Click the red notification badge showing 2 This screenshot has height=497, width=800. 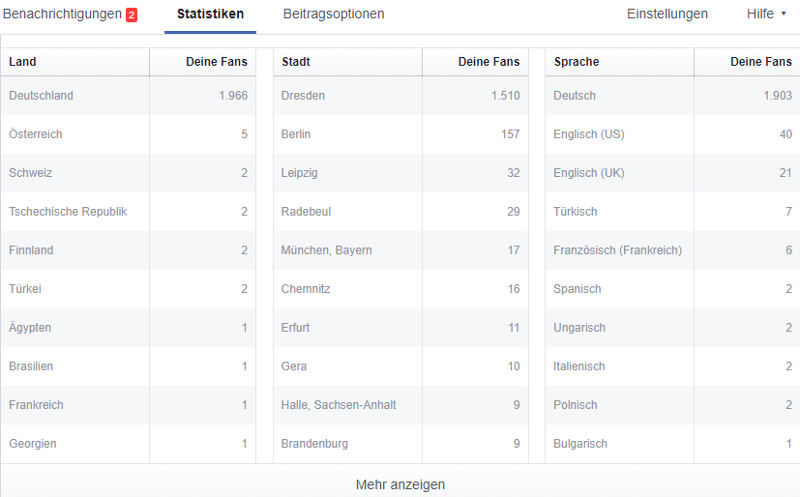click(x=131, y=15)
